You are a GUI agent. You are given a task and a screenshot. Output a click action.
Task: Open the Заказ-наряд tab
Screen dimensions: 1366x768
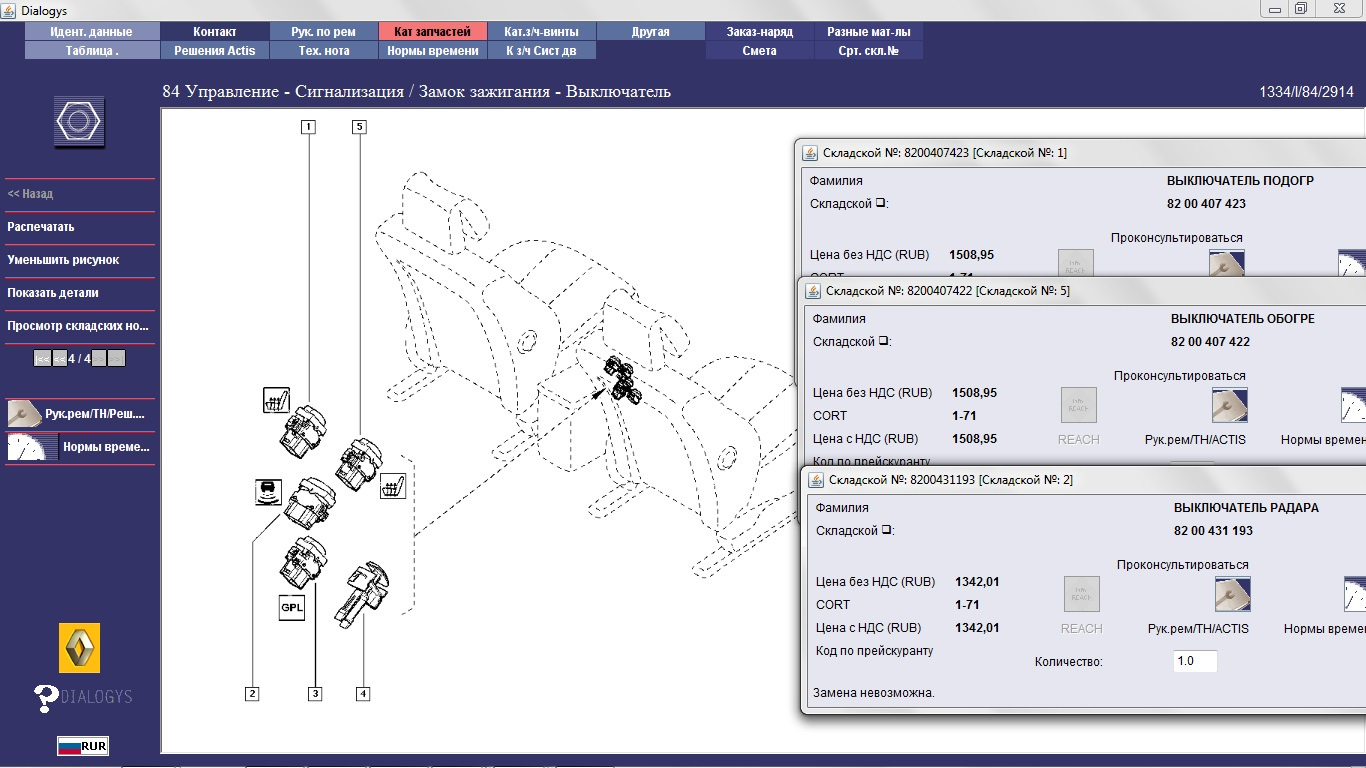pos(760,32)
